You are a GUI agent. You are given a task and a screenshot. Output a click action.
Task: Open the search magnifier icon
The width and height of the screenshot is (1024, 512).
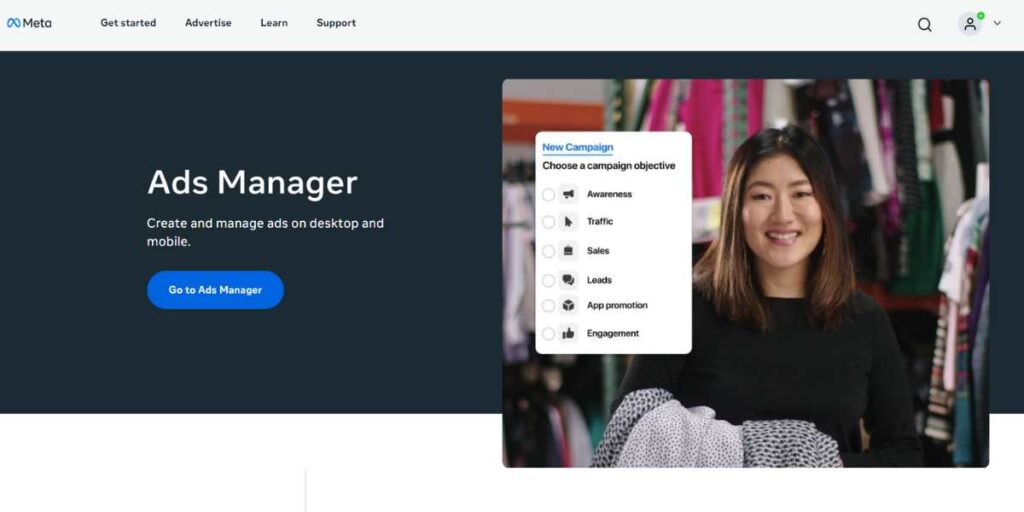tap(924, 25)
